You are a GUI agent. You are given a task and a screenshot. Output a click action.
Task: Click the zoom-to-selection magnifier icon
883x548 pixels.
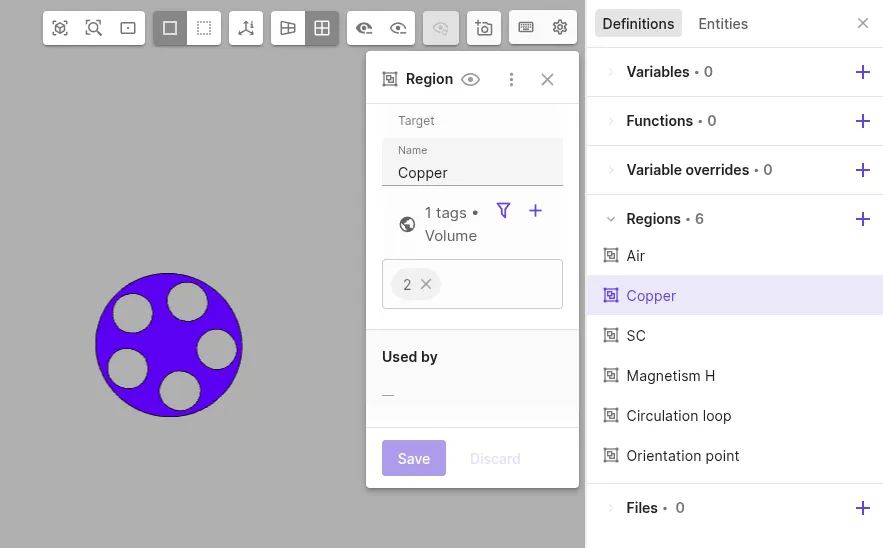tap(93, 28)
